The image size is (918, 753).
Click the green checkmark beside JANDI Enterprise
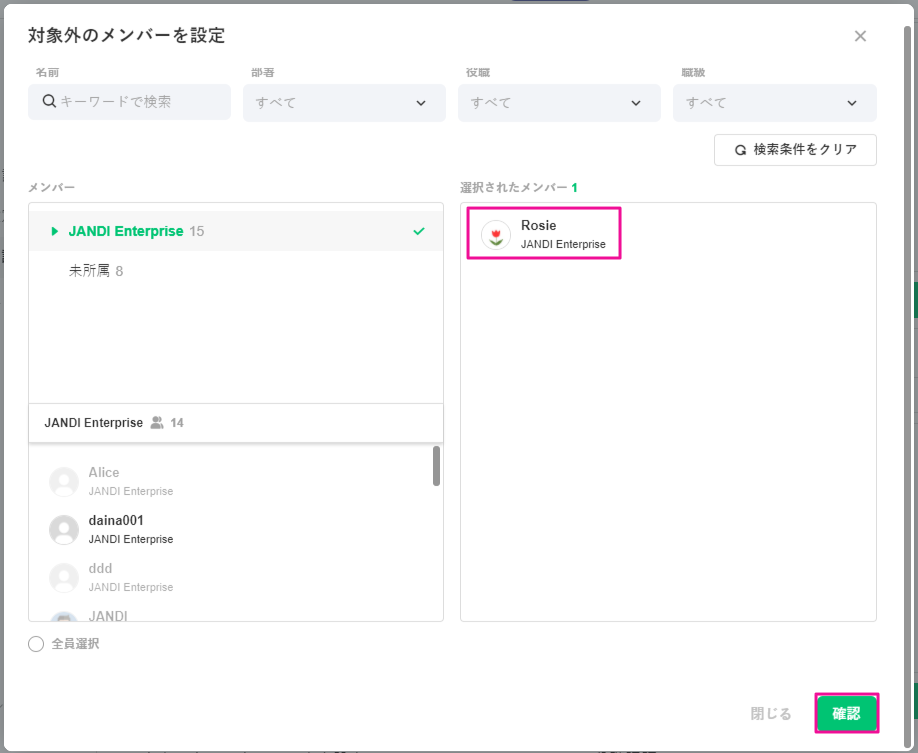coord(419,231)
